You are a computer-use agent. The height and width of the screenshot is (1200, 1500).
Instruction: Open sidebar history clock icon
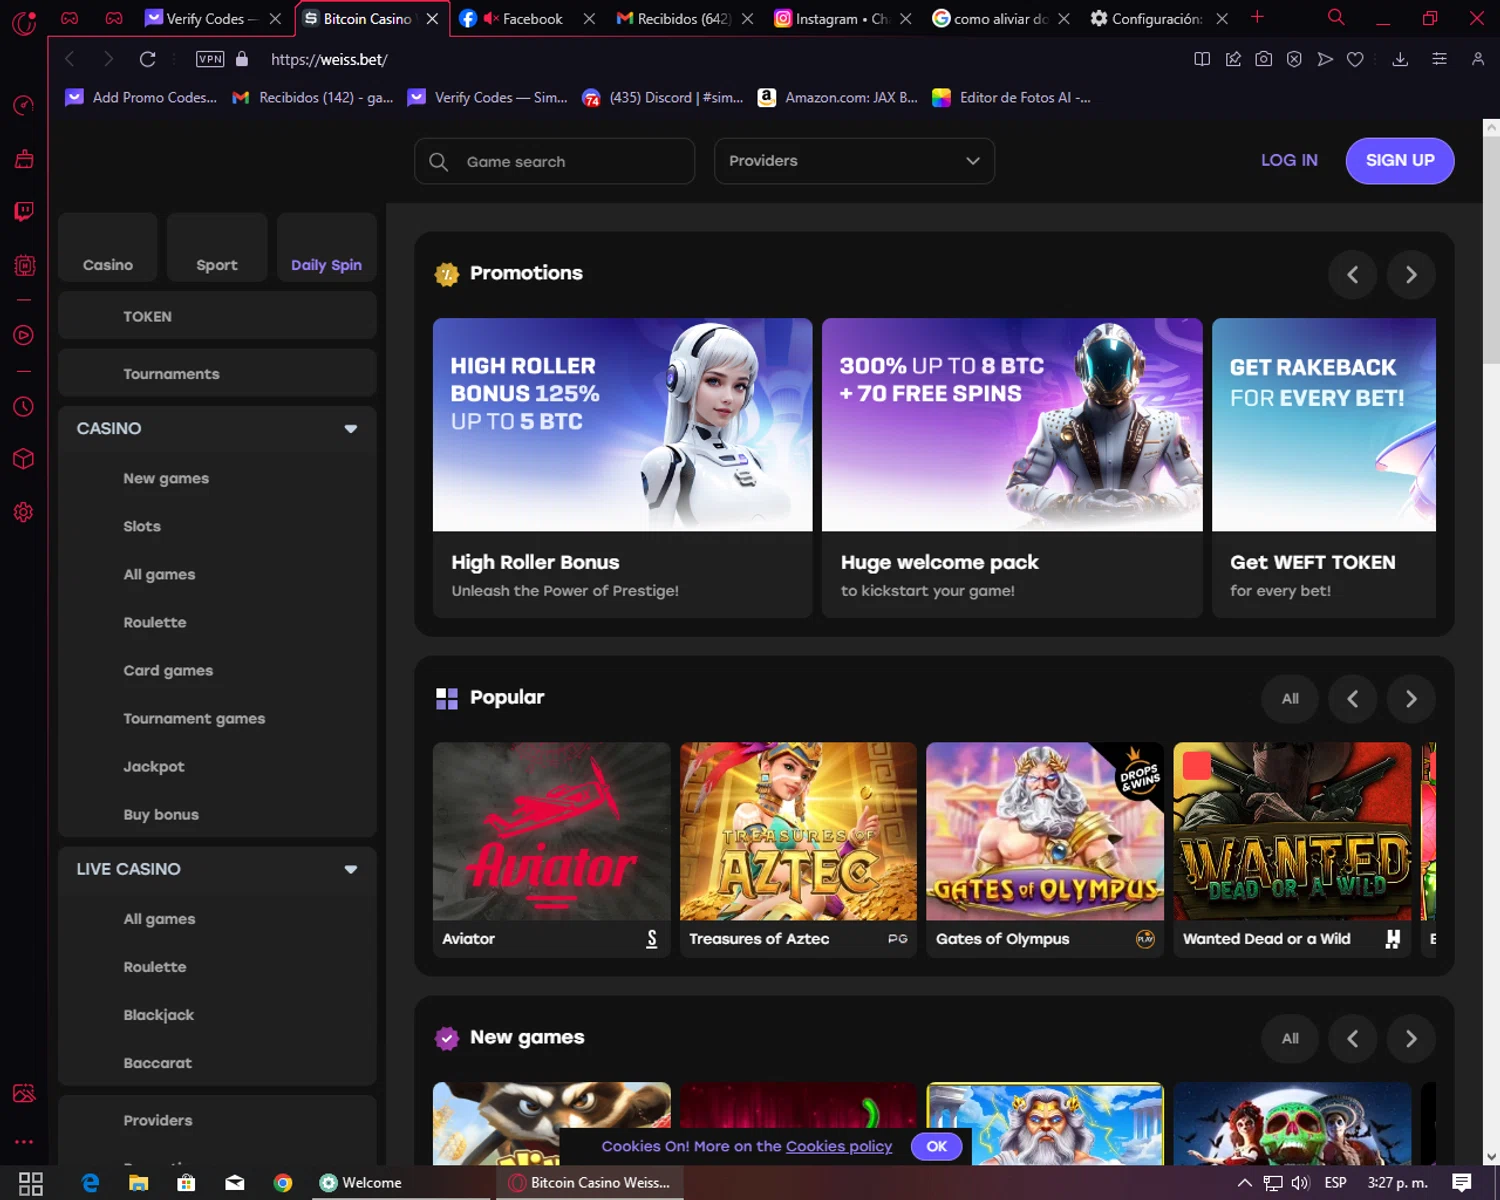[24, 407]
